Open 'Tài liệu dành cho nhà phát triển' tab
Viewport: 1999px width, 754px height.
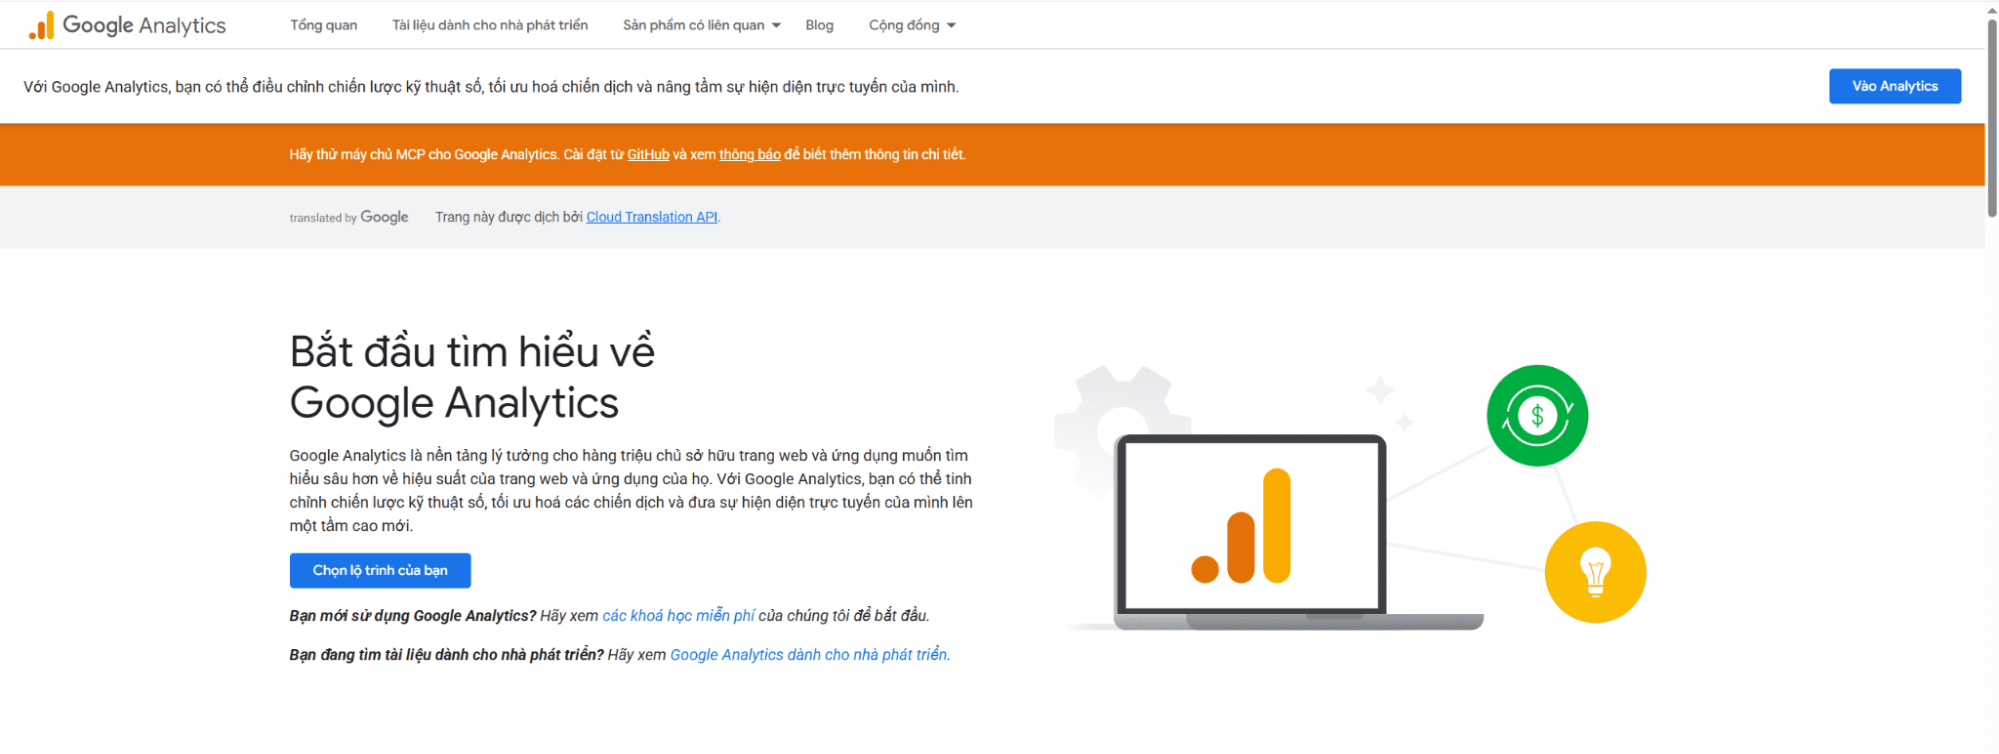point(490,25)
